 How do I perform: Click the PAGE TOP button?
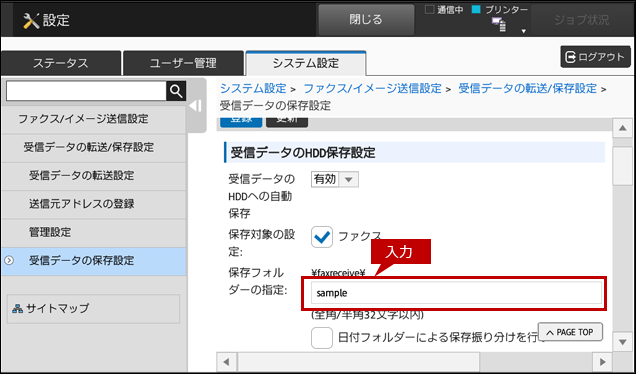click(x=570, y=332)
